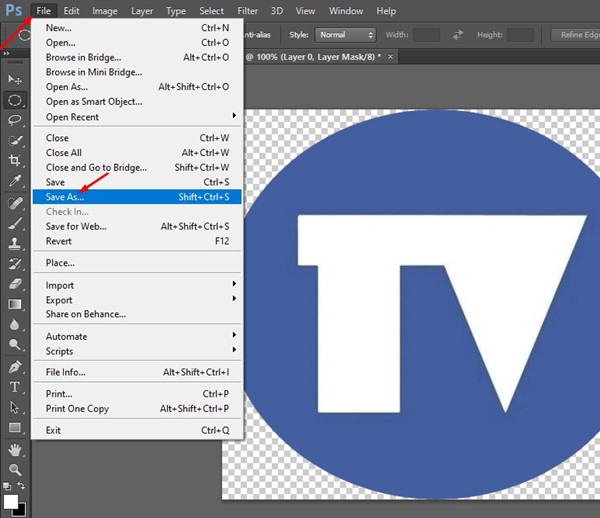Screen dimensions: 600x518
Task: Select the Eraser tool
Action: click(x=15, y=284)
